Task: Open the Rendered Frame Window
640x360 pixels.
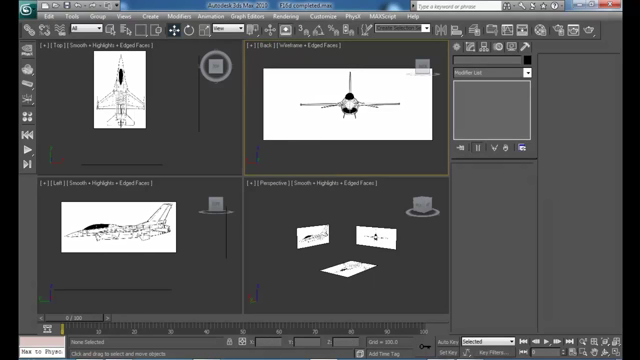Action: pyautogui.click(x=573, y=30)
